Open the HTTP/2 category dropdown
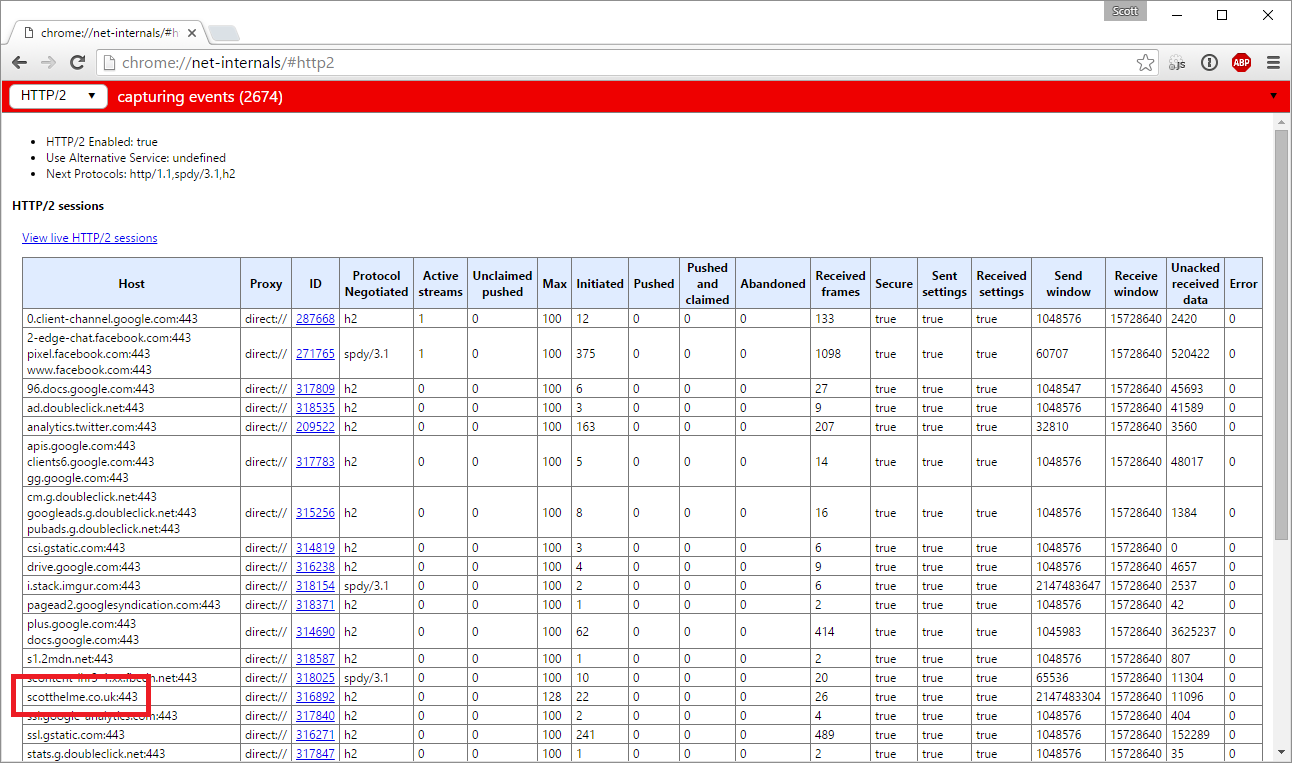The height and width of the screenshot is (763, 1292). 57,96
